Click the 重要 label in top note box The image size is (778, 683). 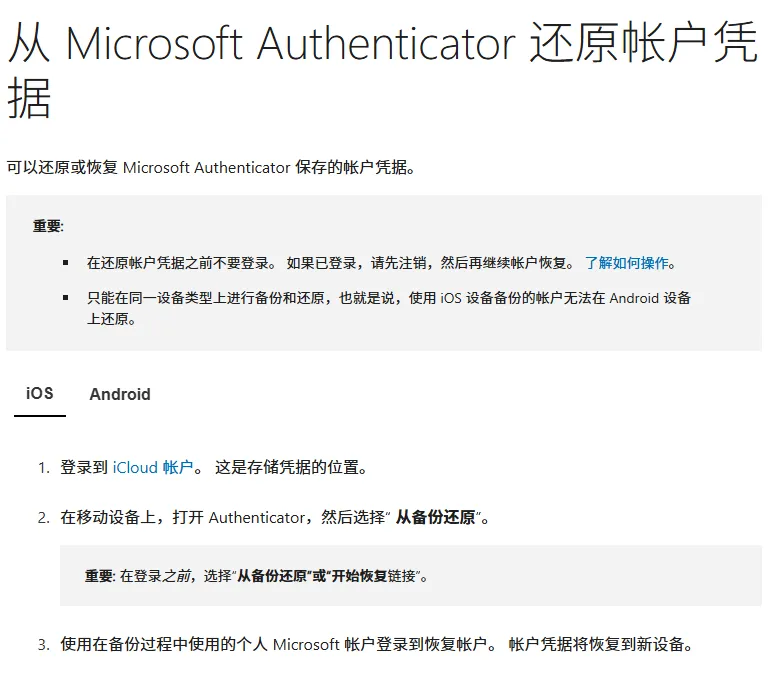(47, 226)
